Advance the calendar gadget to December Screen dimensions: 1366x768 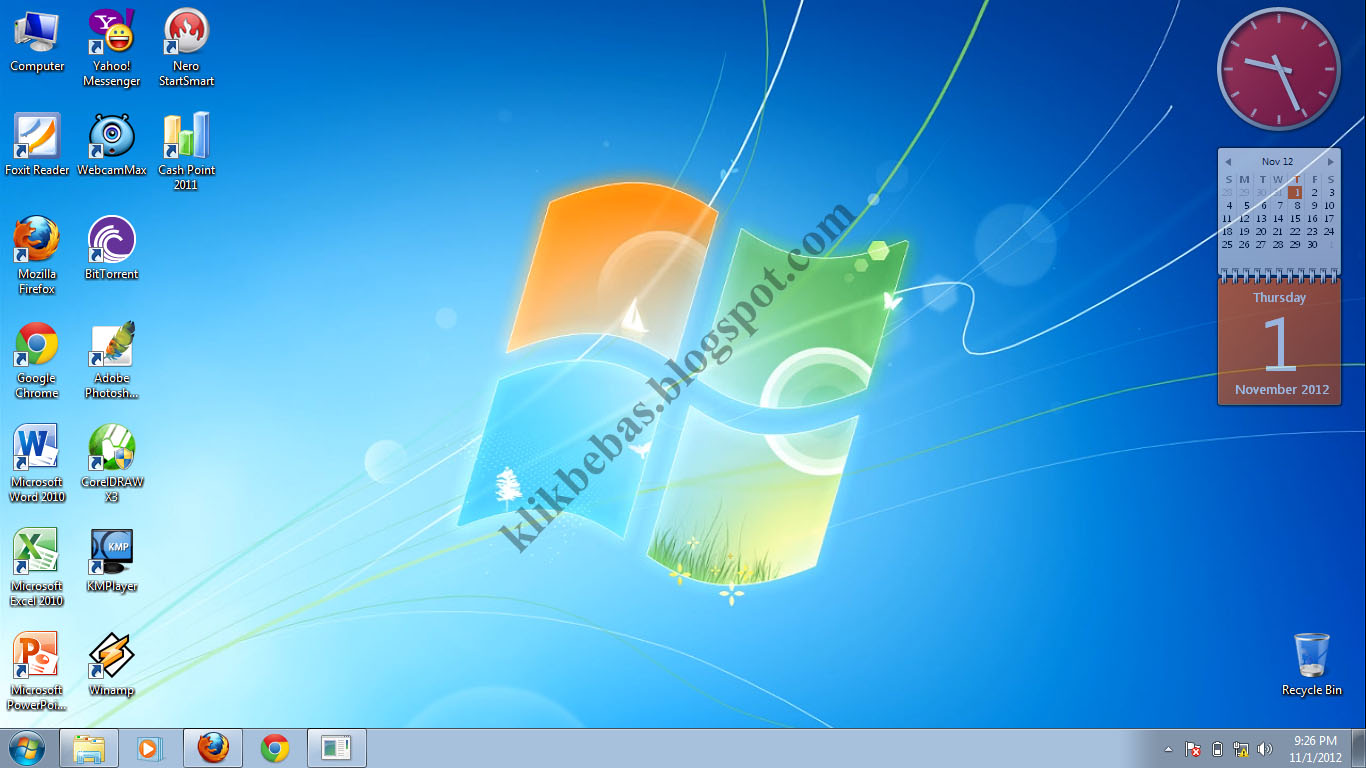(1330, 161)
